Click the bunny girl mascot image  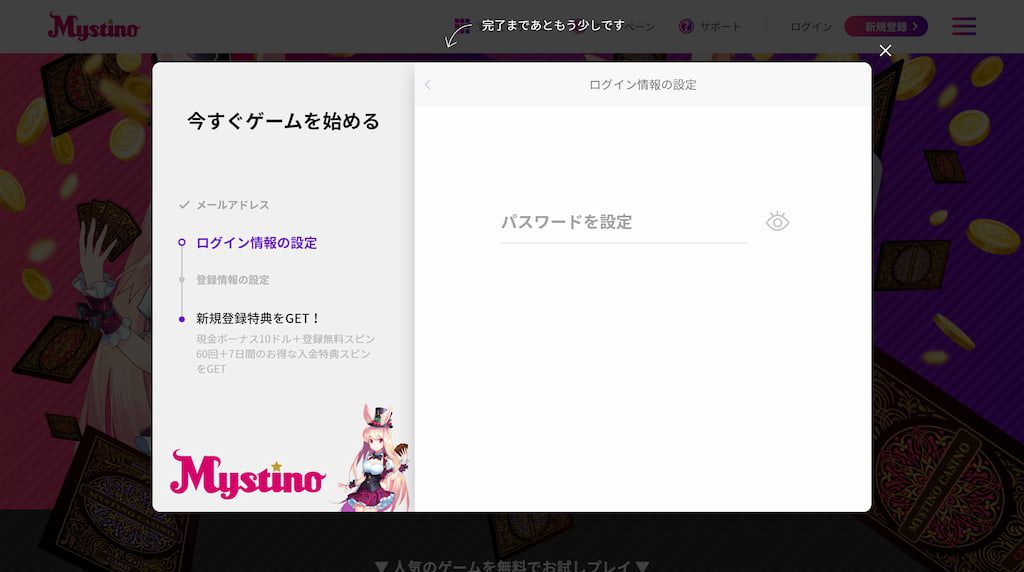pyautogui.click(x=376, y=458)
